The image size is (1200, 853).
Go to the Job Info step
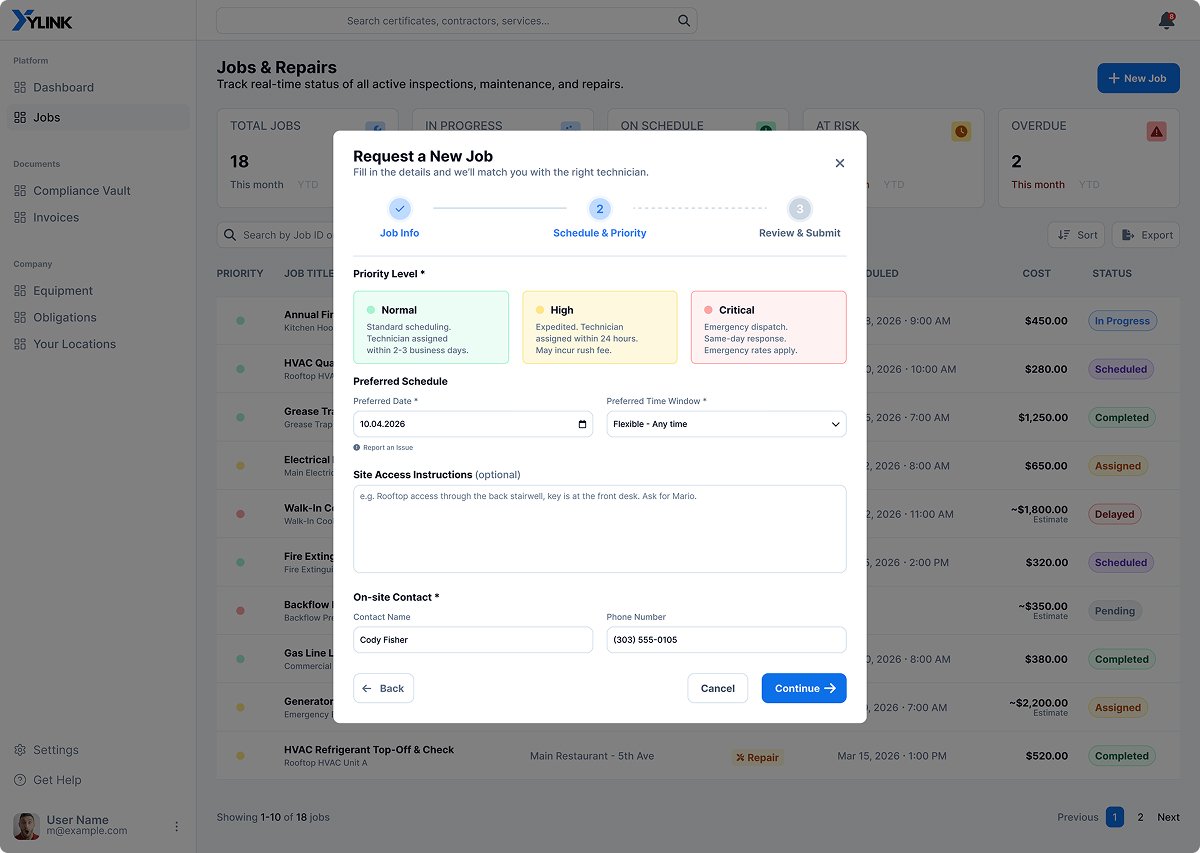pyautogui.click(x=400, y=219)
